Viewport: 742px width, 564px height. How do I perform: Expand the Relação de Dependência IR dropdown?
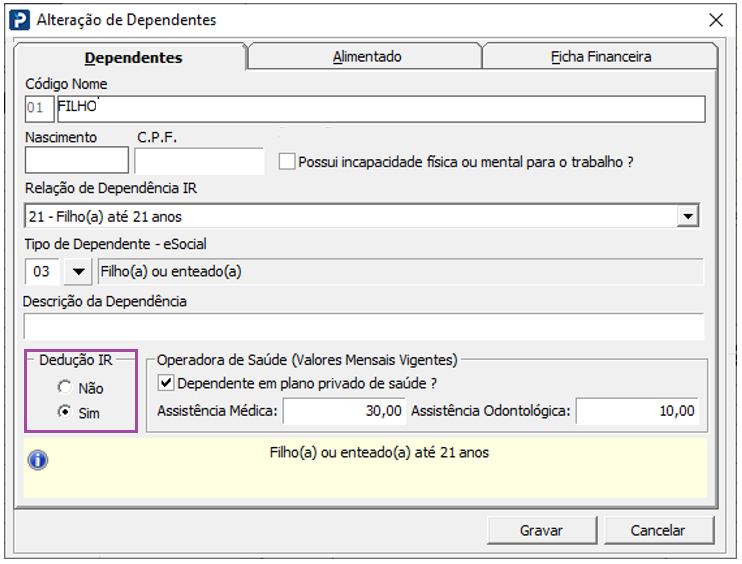[x=687, y=216]
